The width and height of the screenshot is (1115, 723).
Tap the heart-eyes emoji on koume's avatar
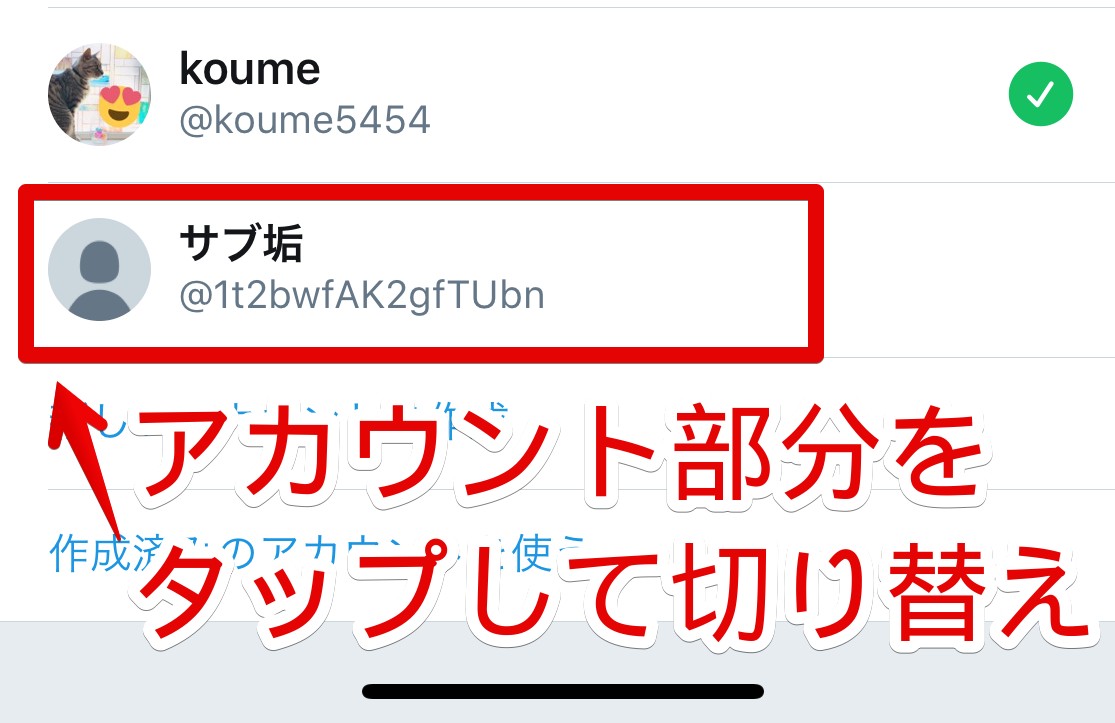[120, 107]
